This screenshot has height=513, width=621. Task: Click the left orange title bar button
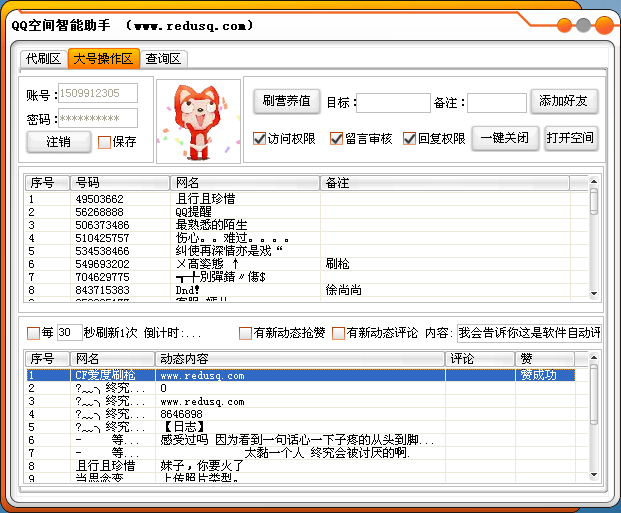click(x=564, y=26)
